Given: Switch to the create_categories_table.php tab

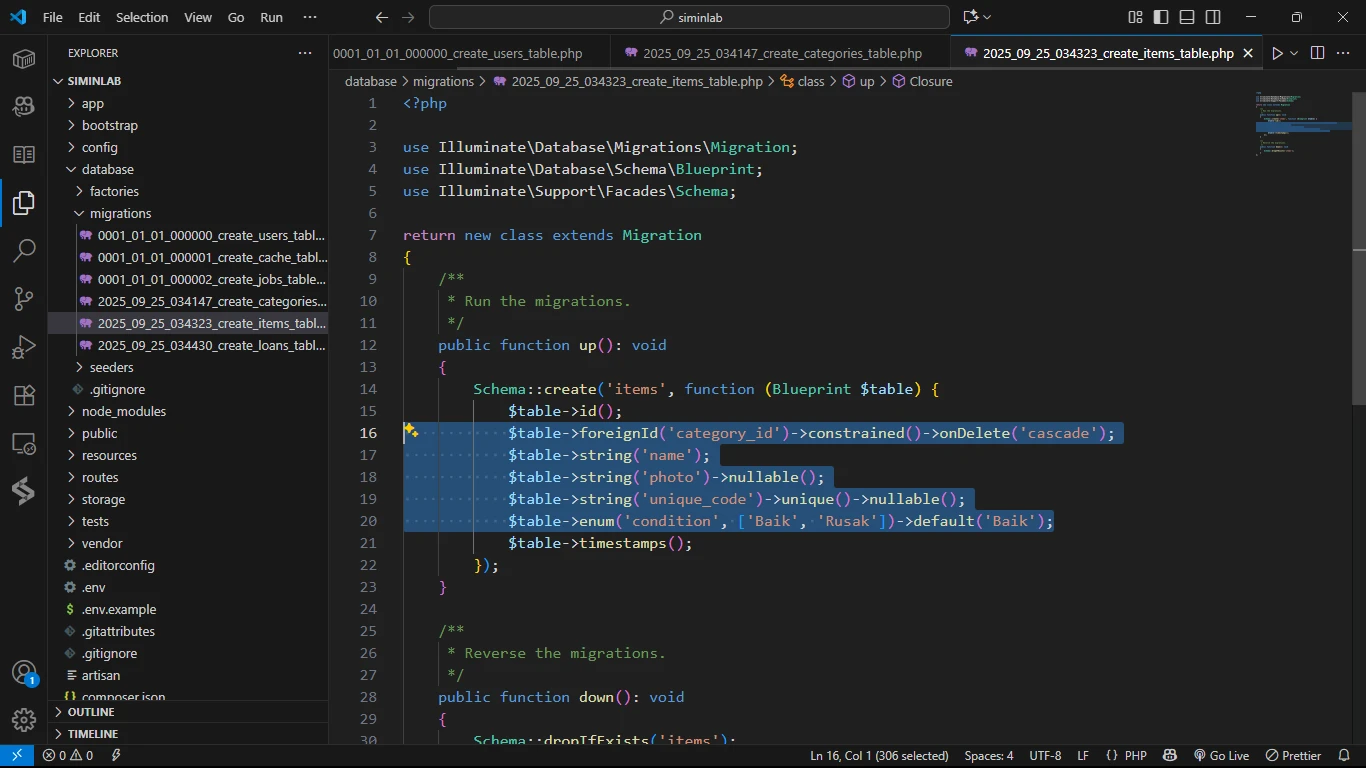Looking at the screenshot, I should pos(782,53).
